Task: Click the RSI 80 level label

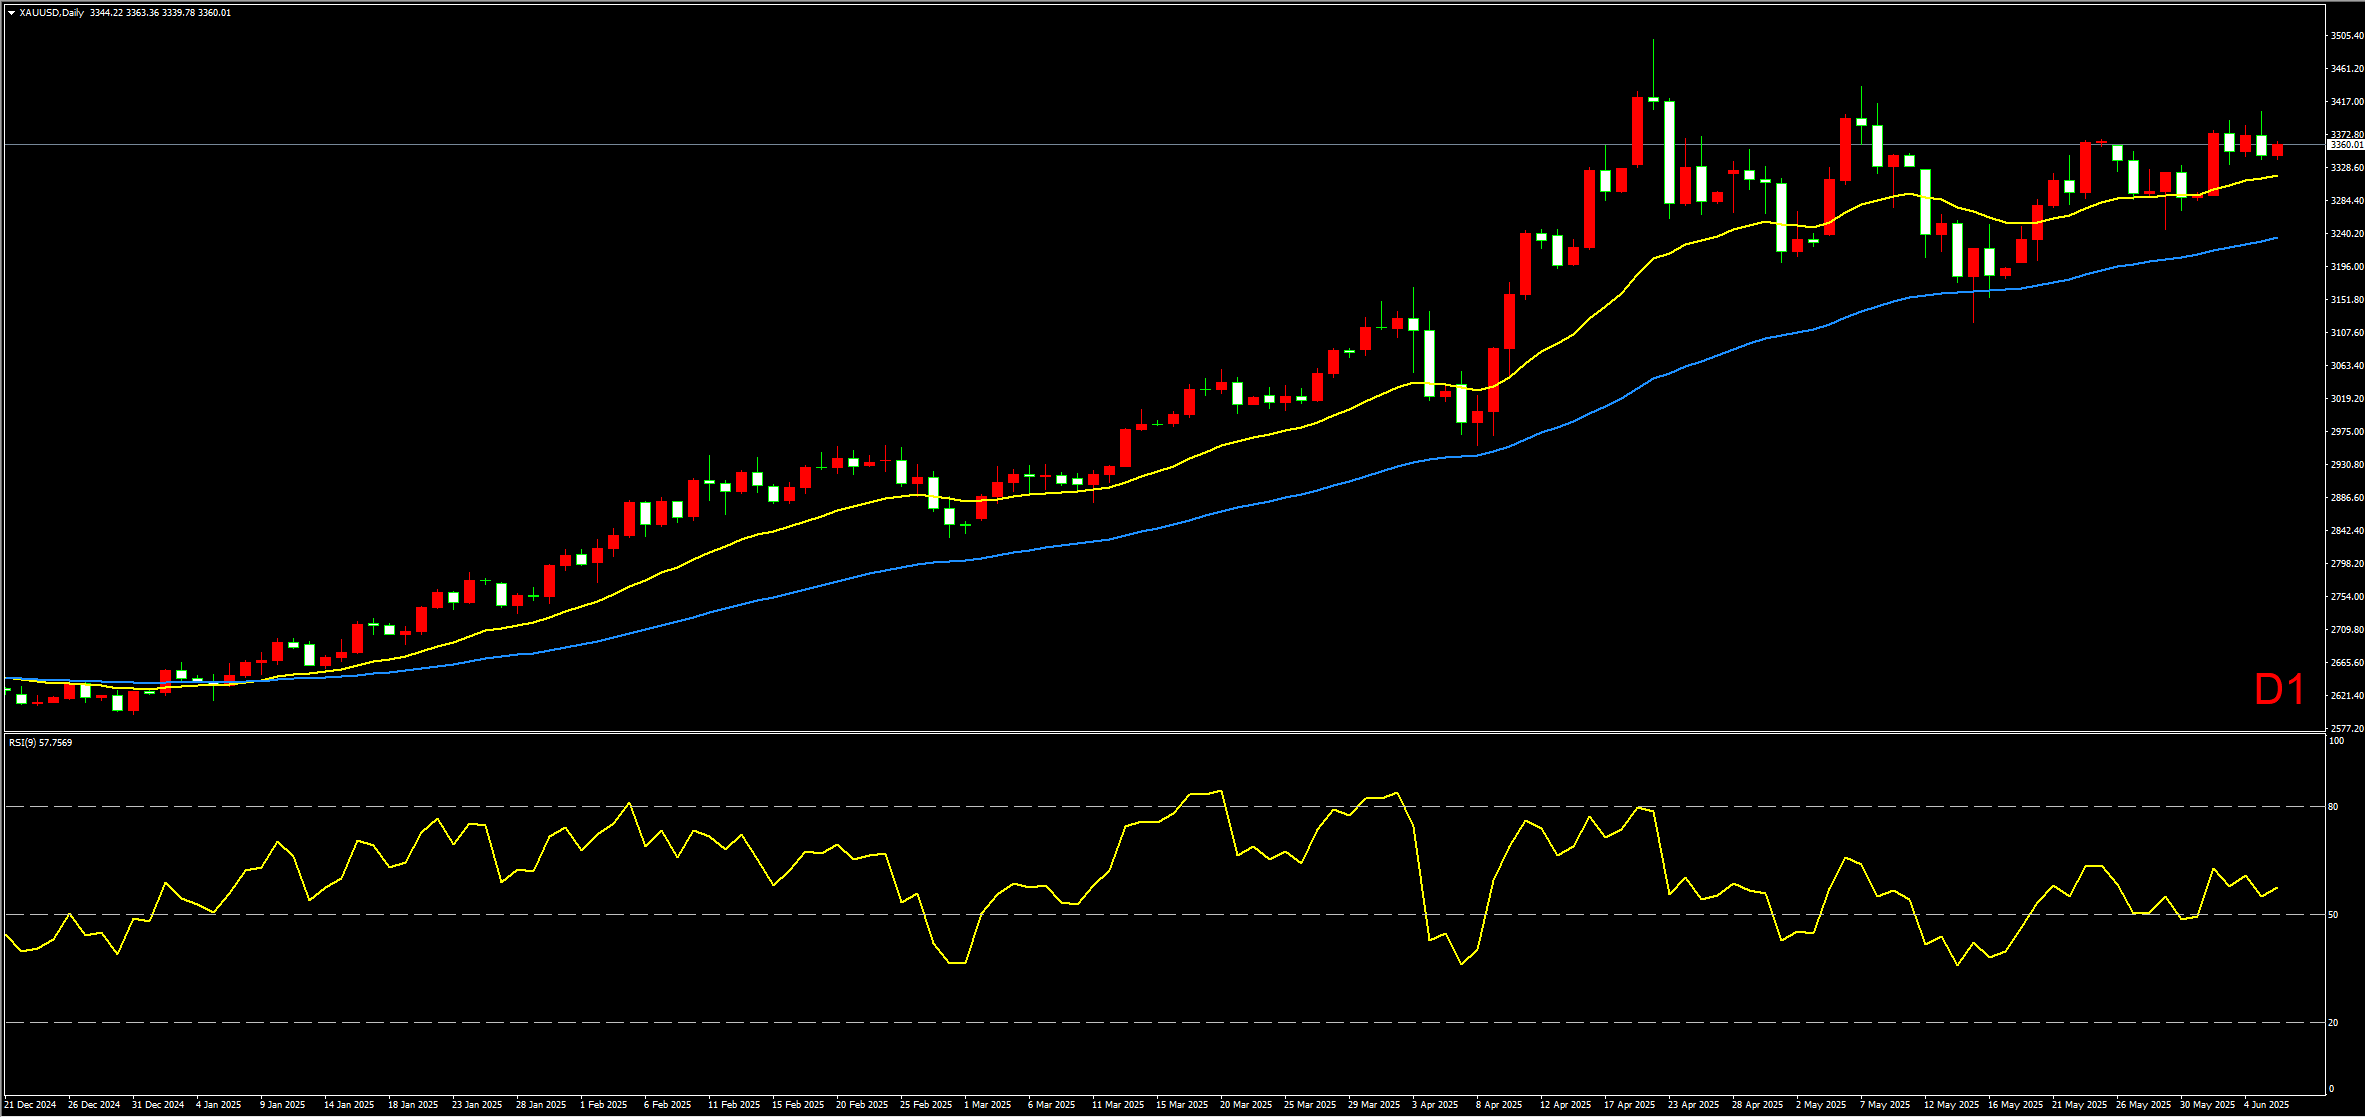Action: 2334,807
